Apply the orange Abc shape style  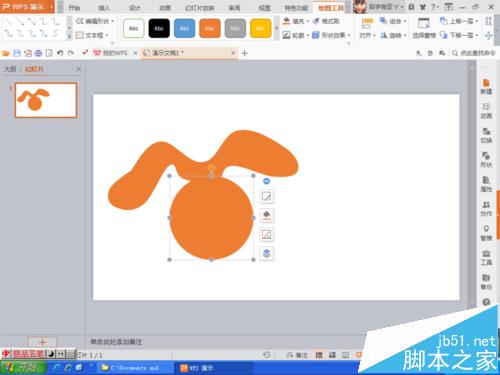pos(210,29)
